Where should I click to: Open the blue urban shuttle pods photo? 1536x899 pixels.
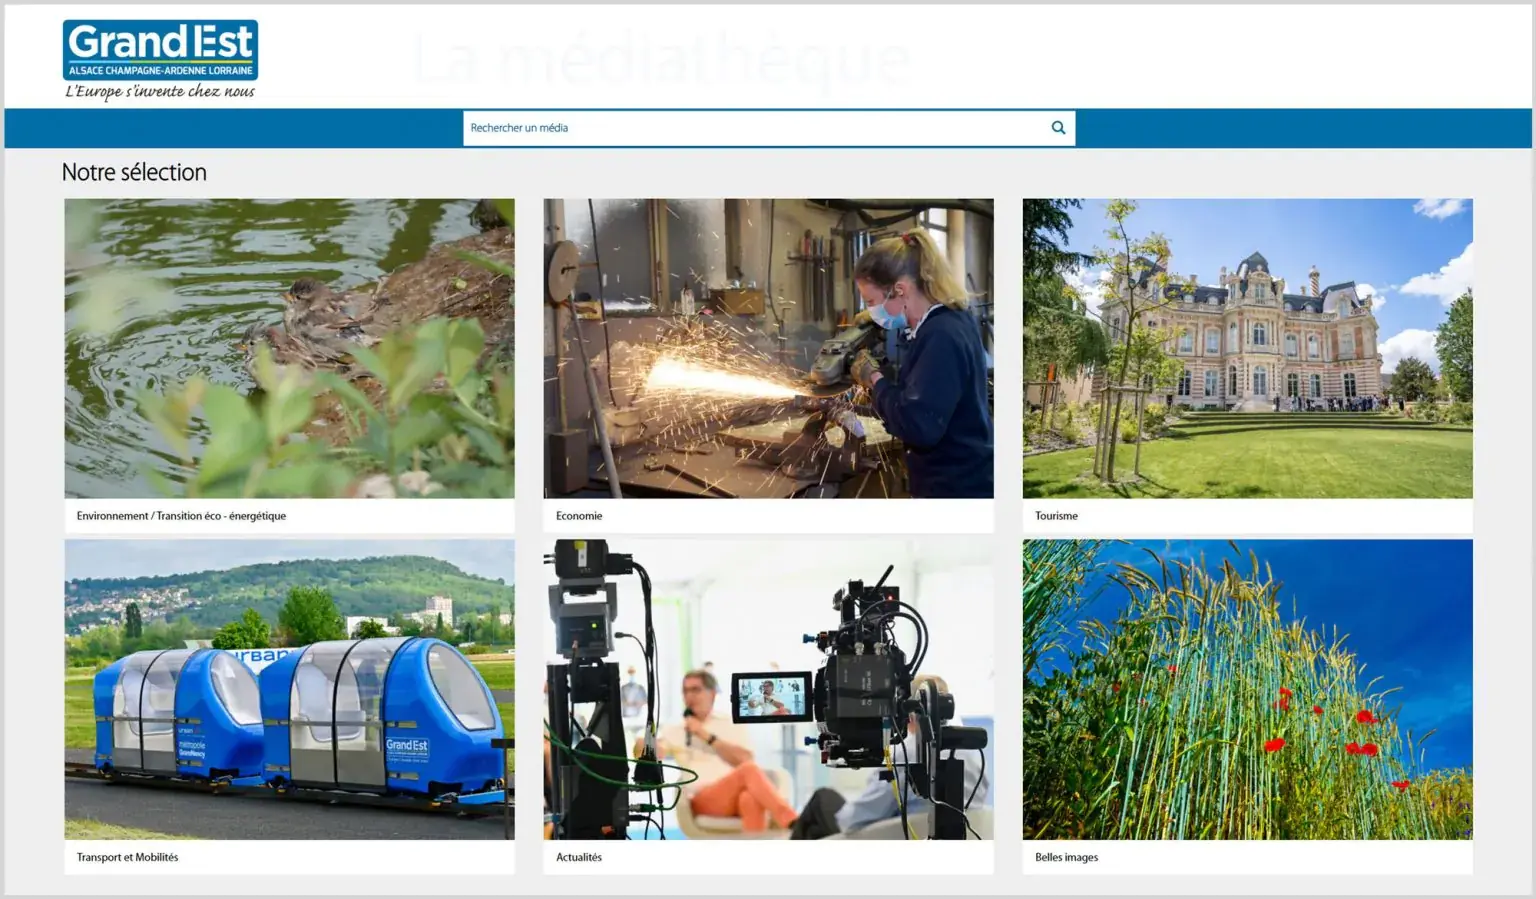pos(289,689)
